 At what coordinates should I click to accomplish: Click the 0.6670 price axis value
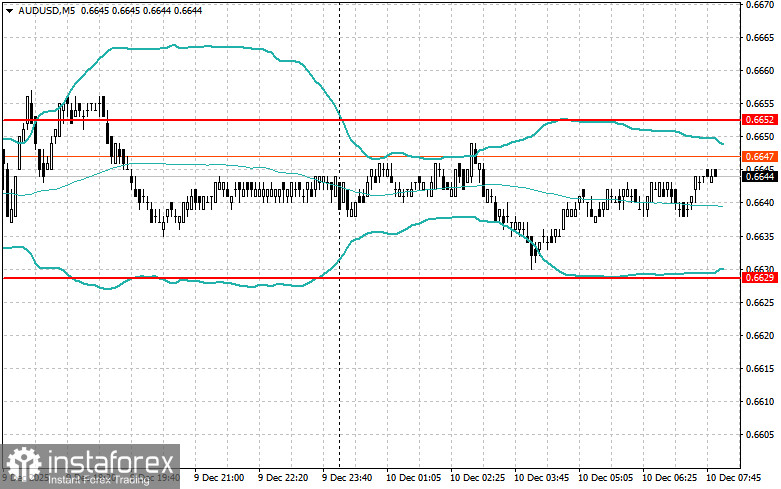click(760, 5)
